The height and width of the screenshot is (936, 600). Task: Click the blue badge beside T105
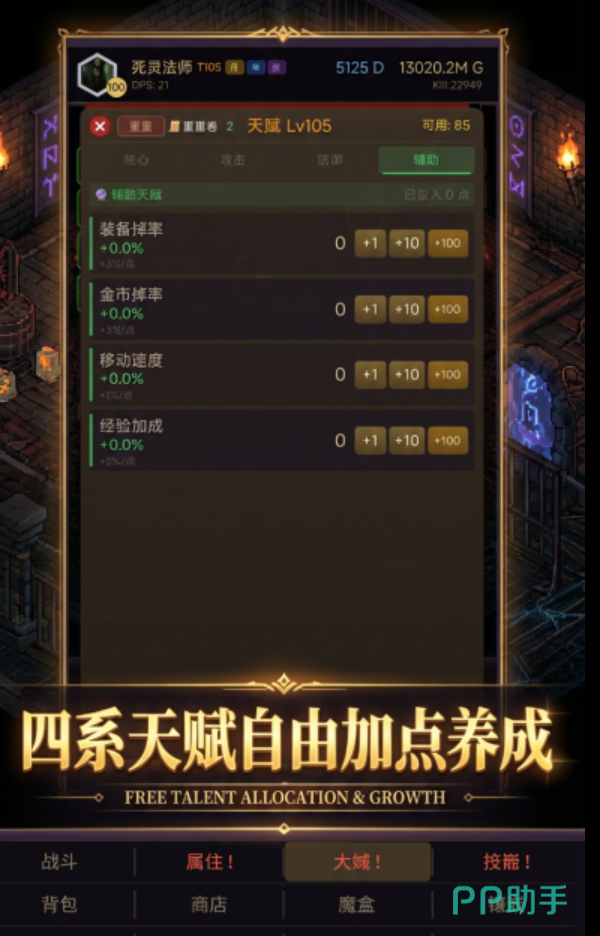tap(256, 67)
